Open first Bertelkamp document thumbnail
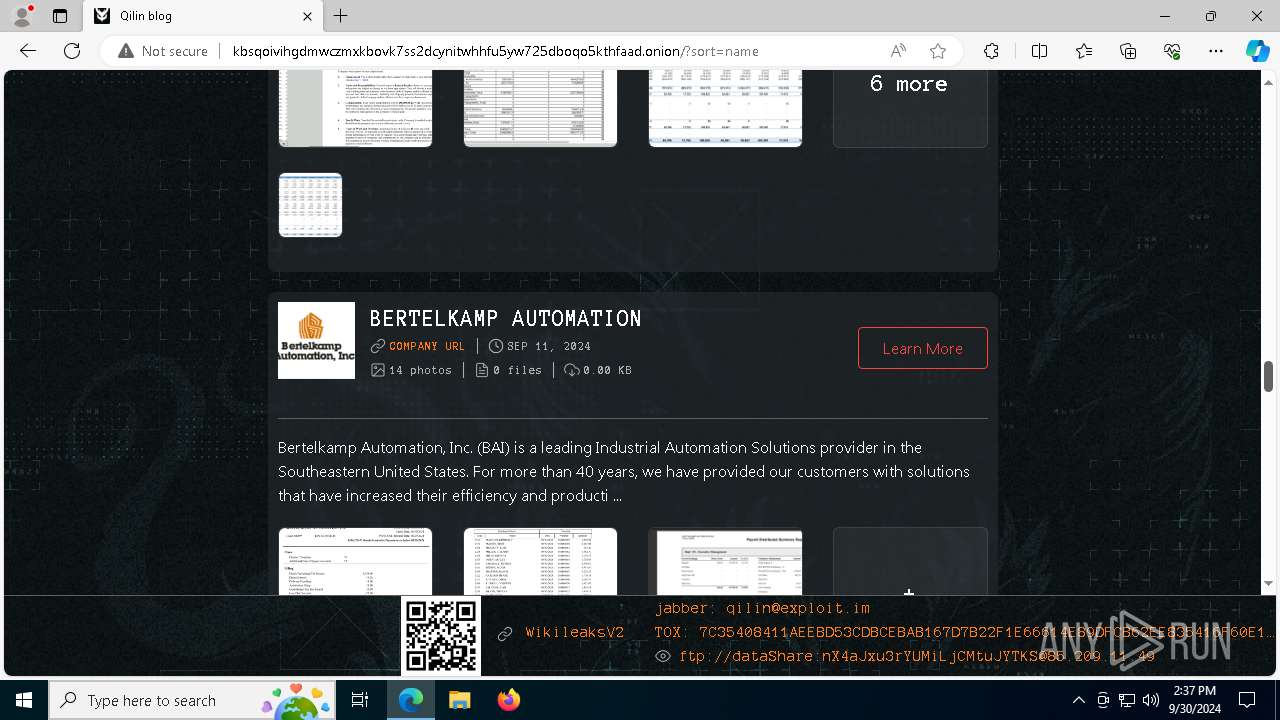 pos(355,562)
